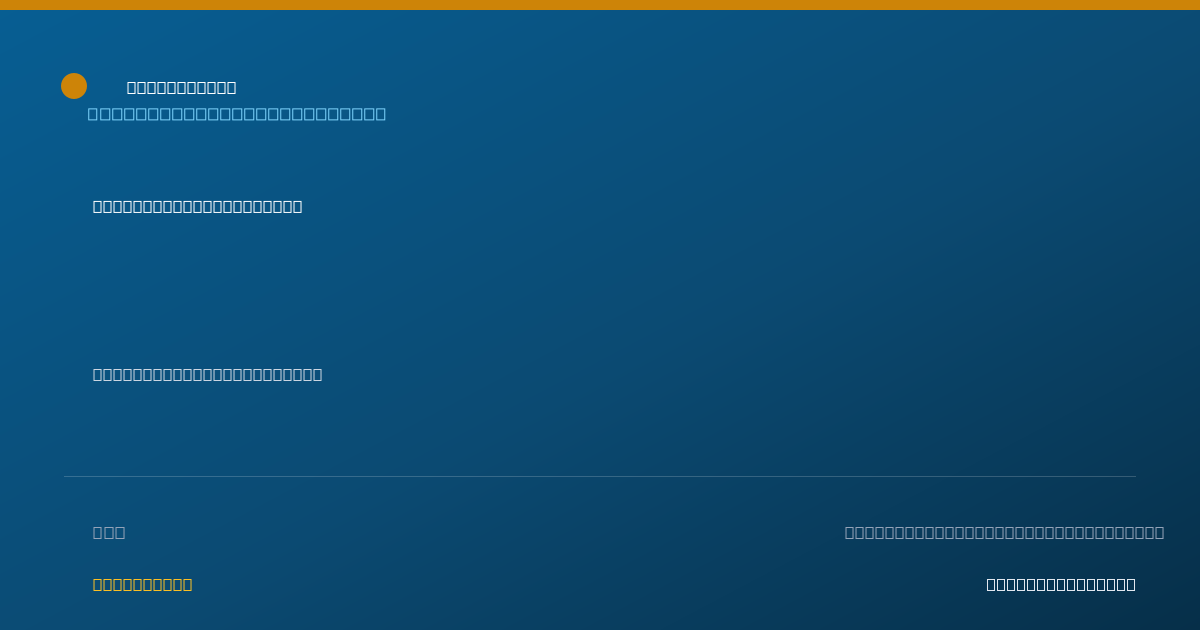Tap the round orange bullet next to the title

(74, 86)
